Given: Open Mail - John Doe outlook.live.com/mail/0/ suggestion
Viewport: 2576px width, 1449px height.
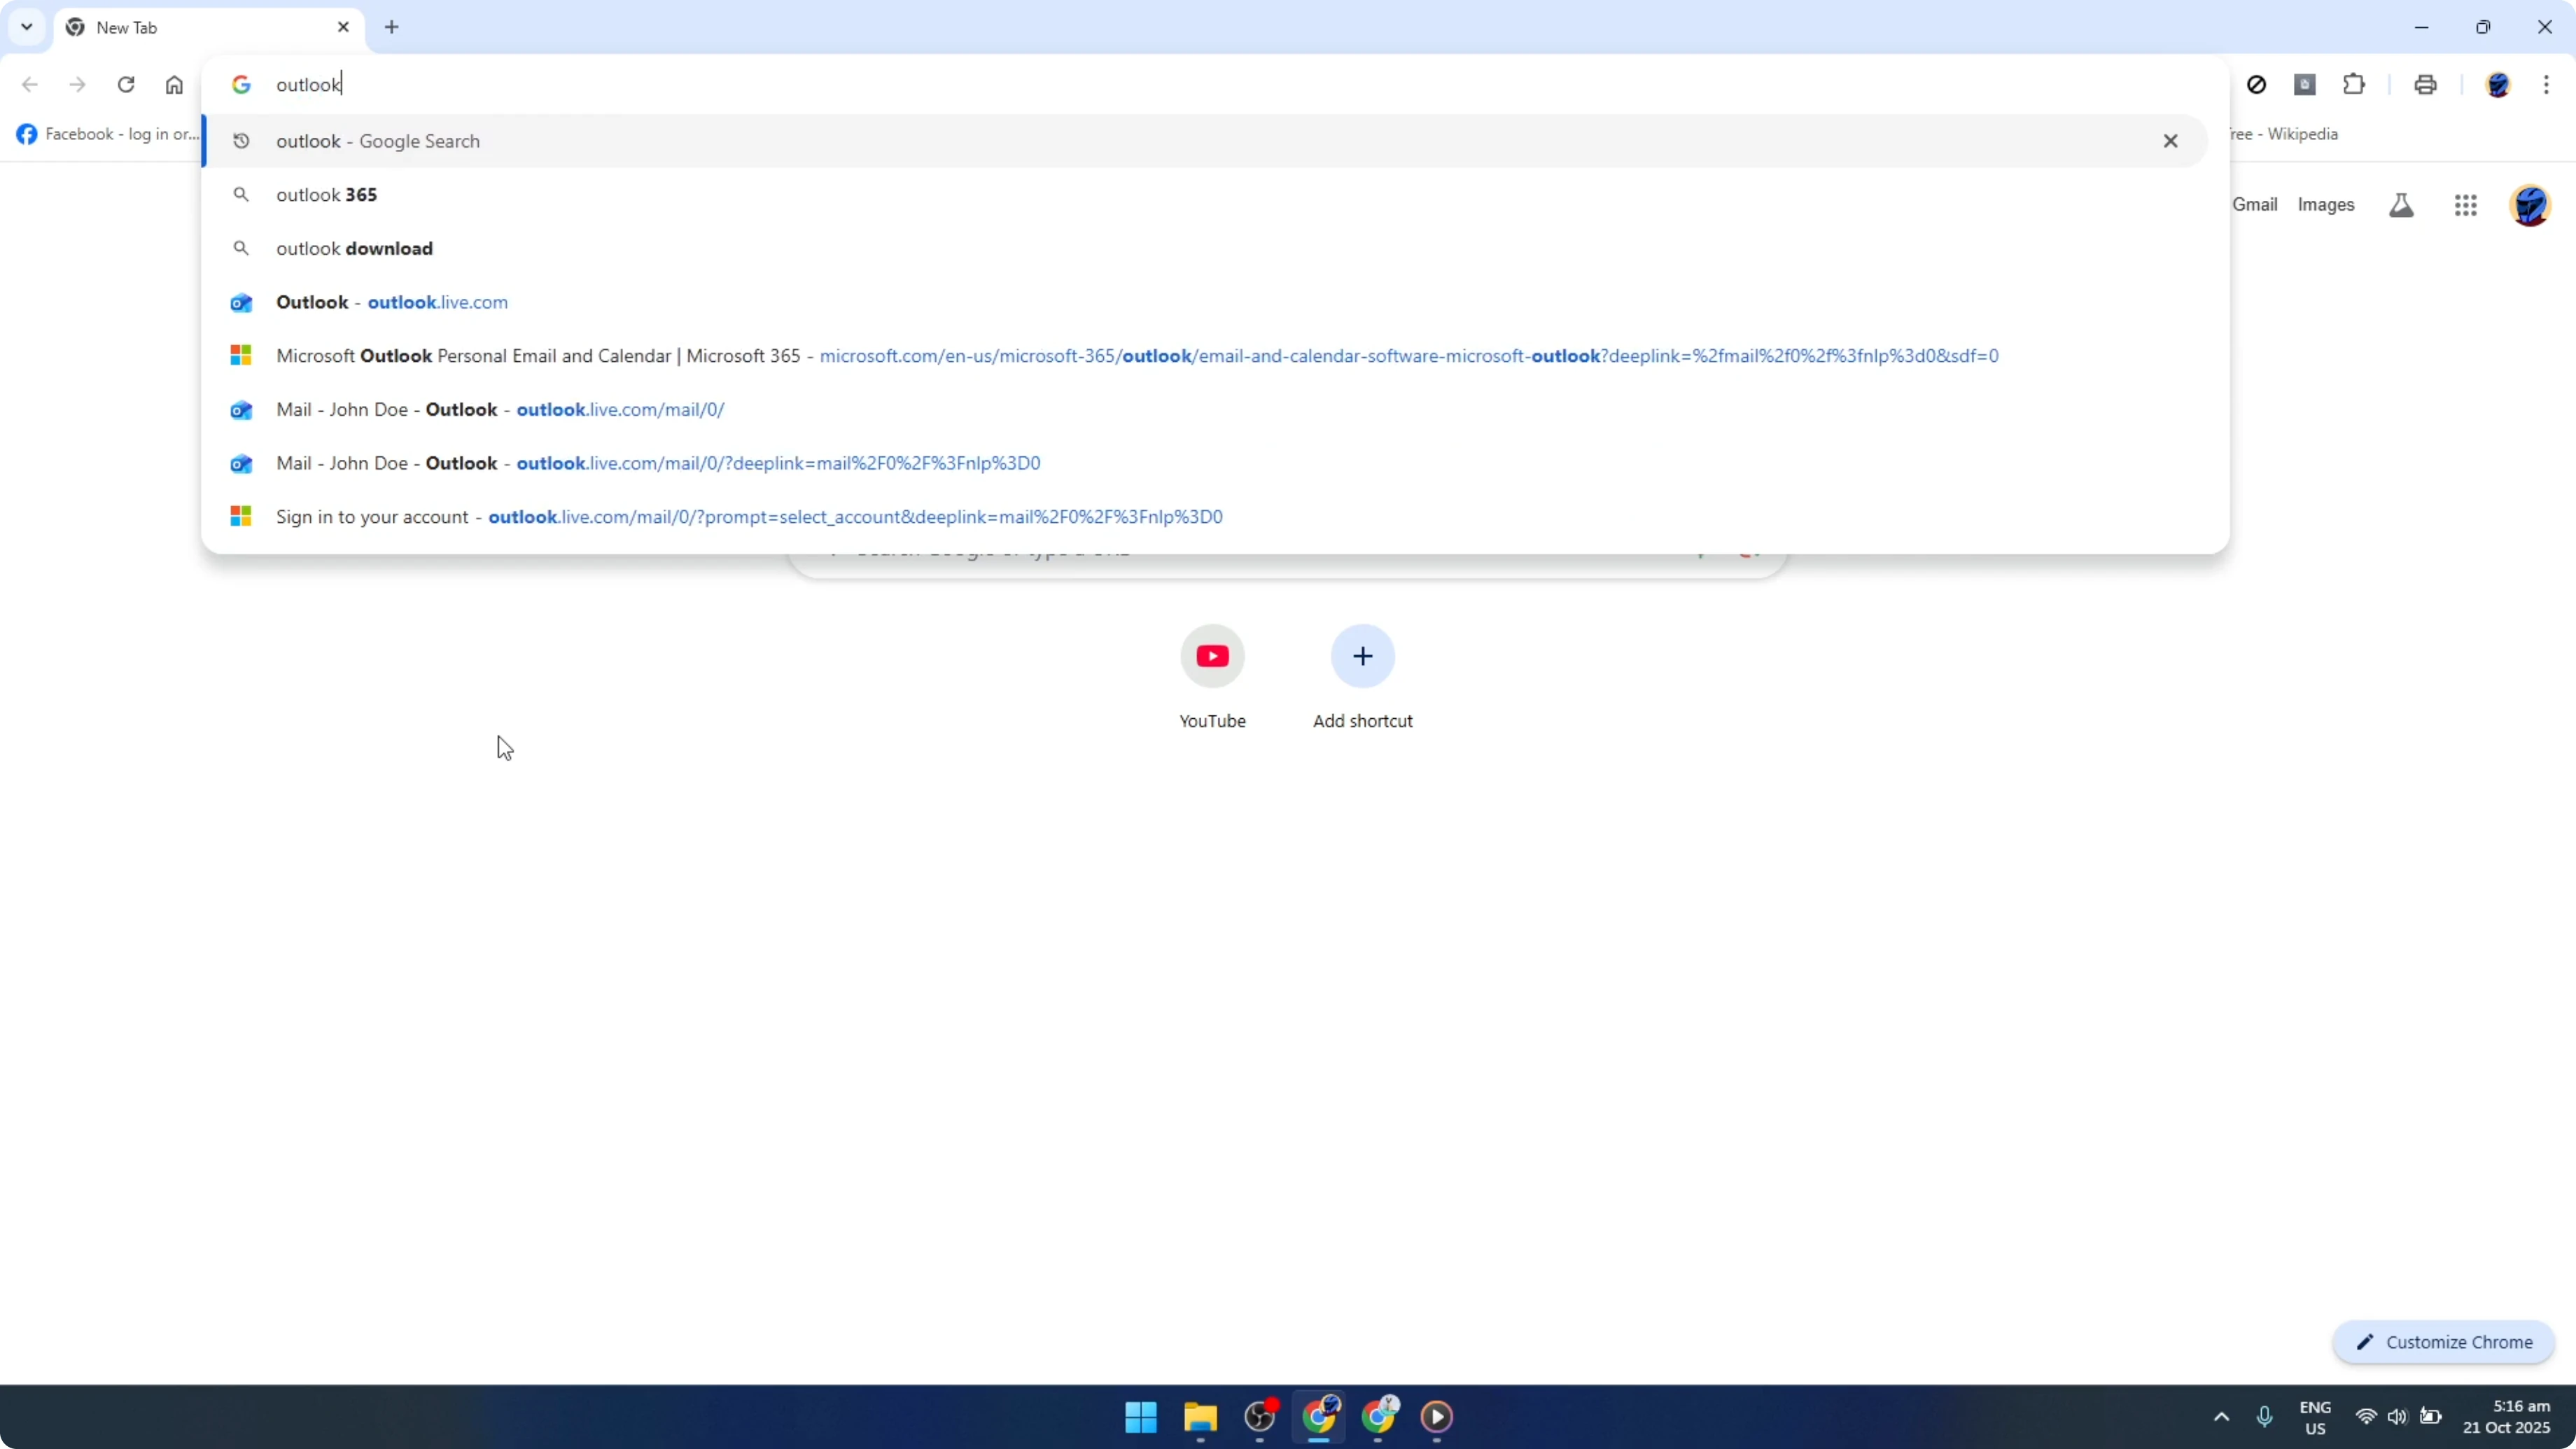Looking at the screenshot, I should pyautogui.click(x=1205, y=410).
